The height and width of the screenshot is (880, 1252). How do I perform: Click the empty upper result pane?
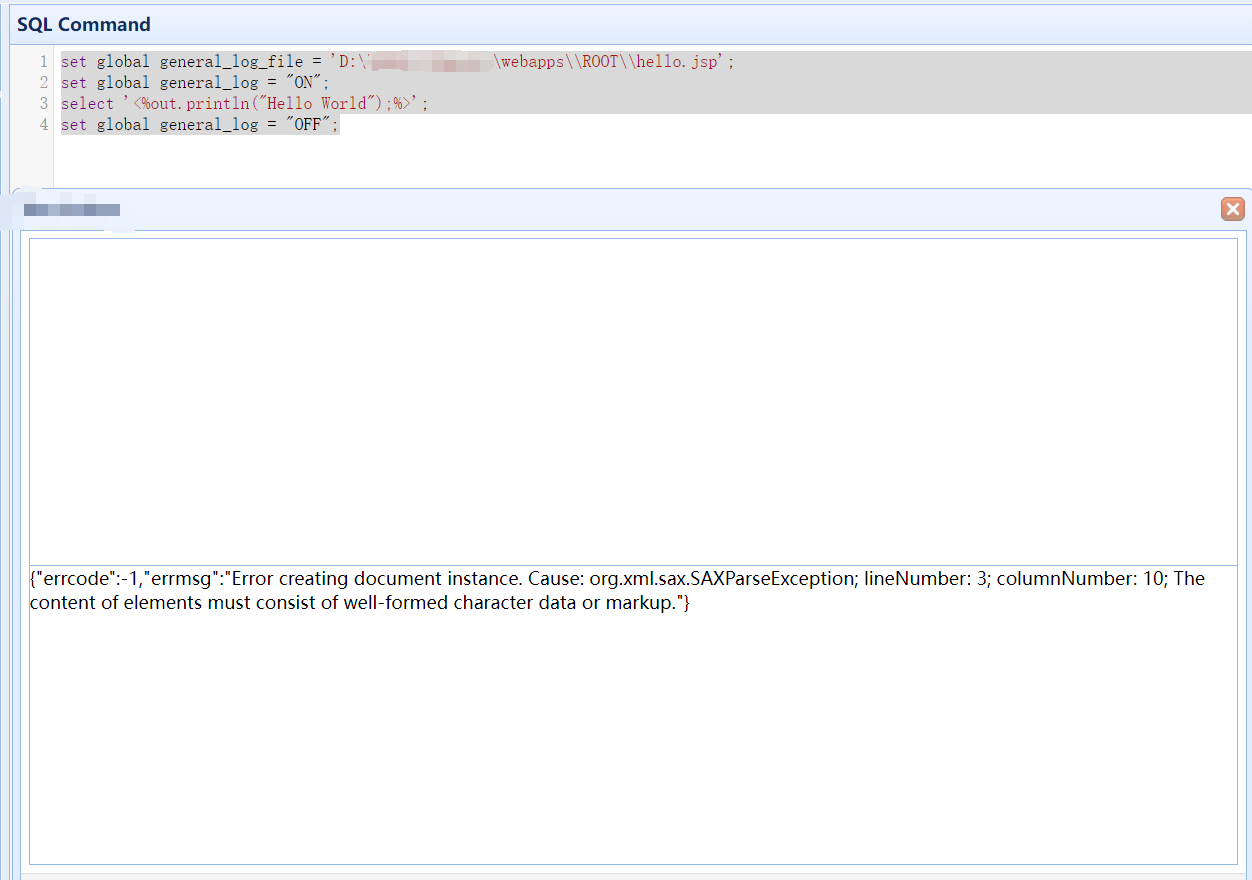pyautogui.click(x=632, y=400)
